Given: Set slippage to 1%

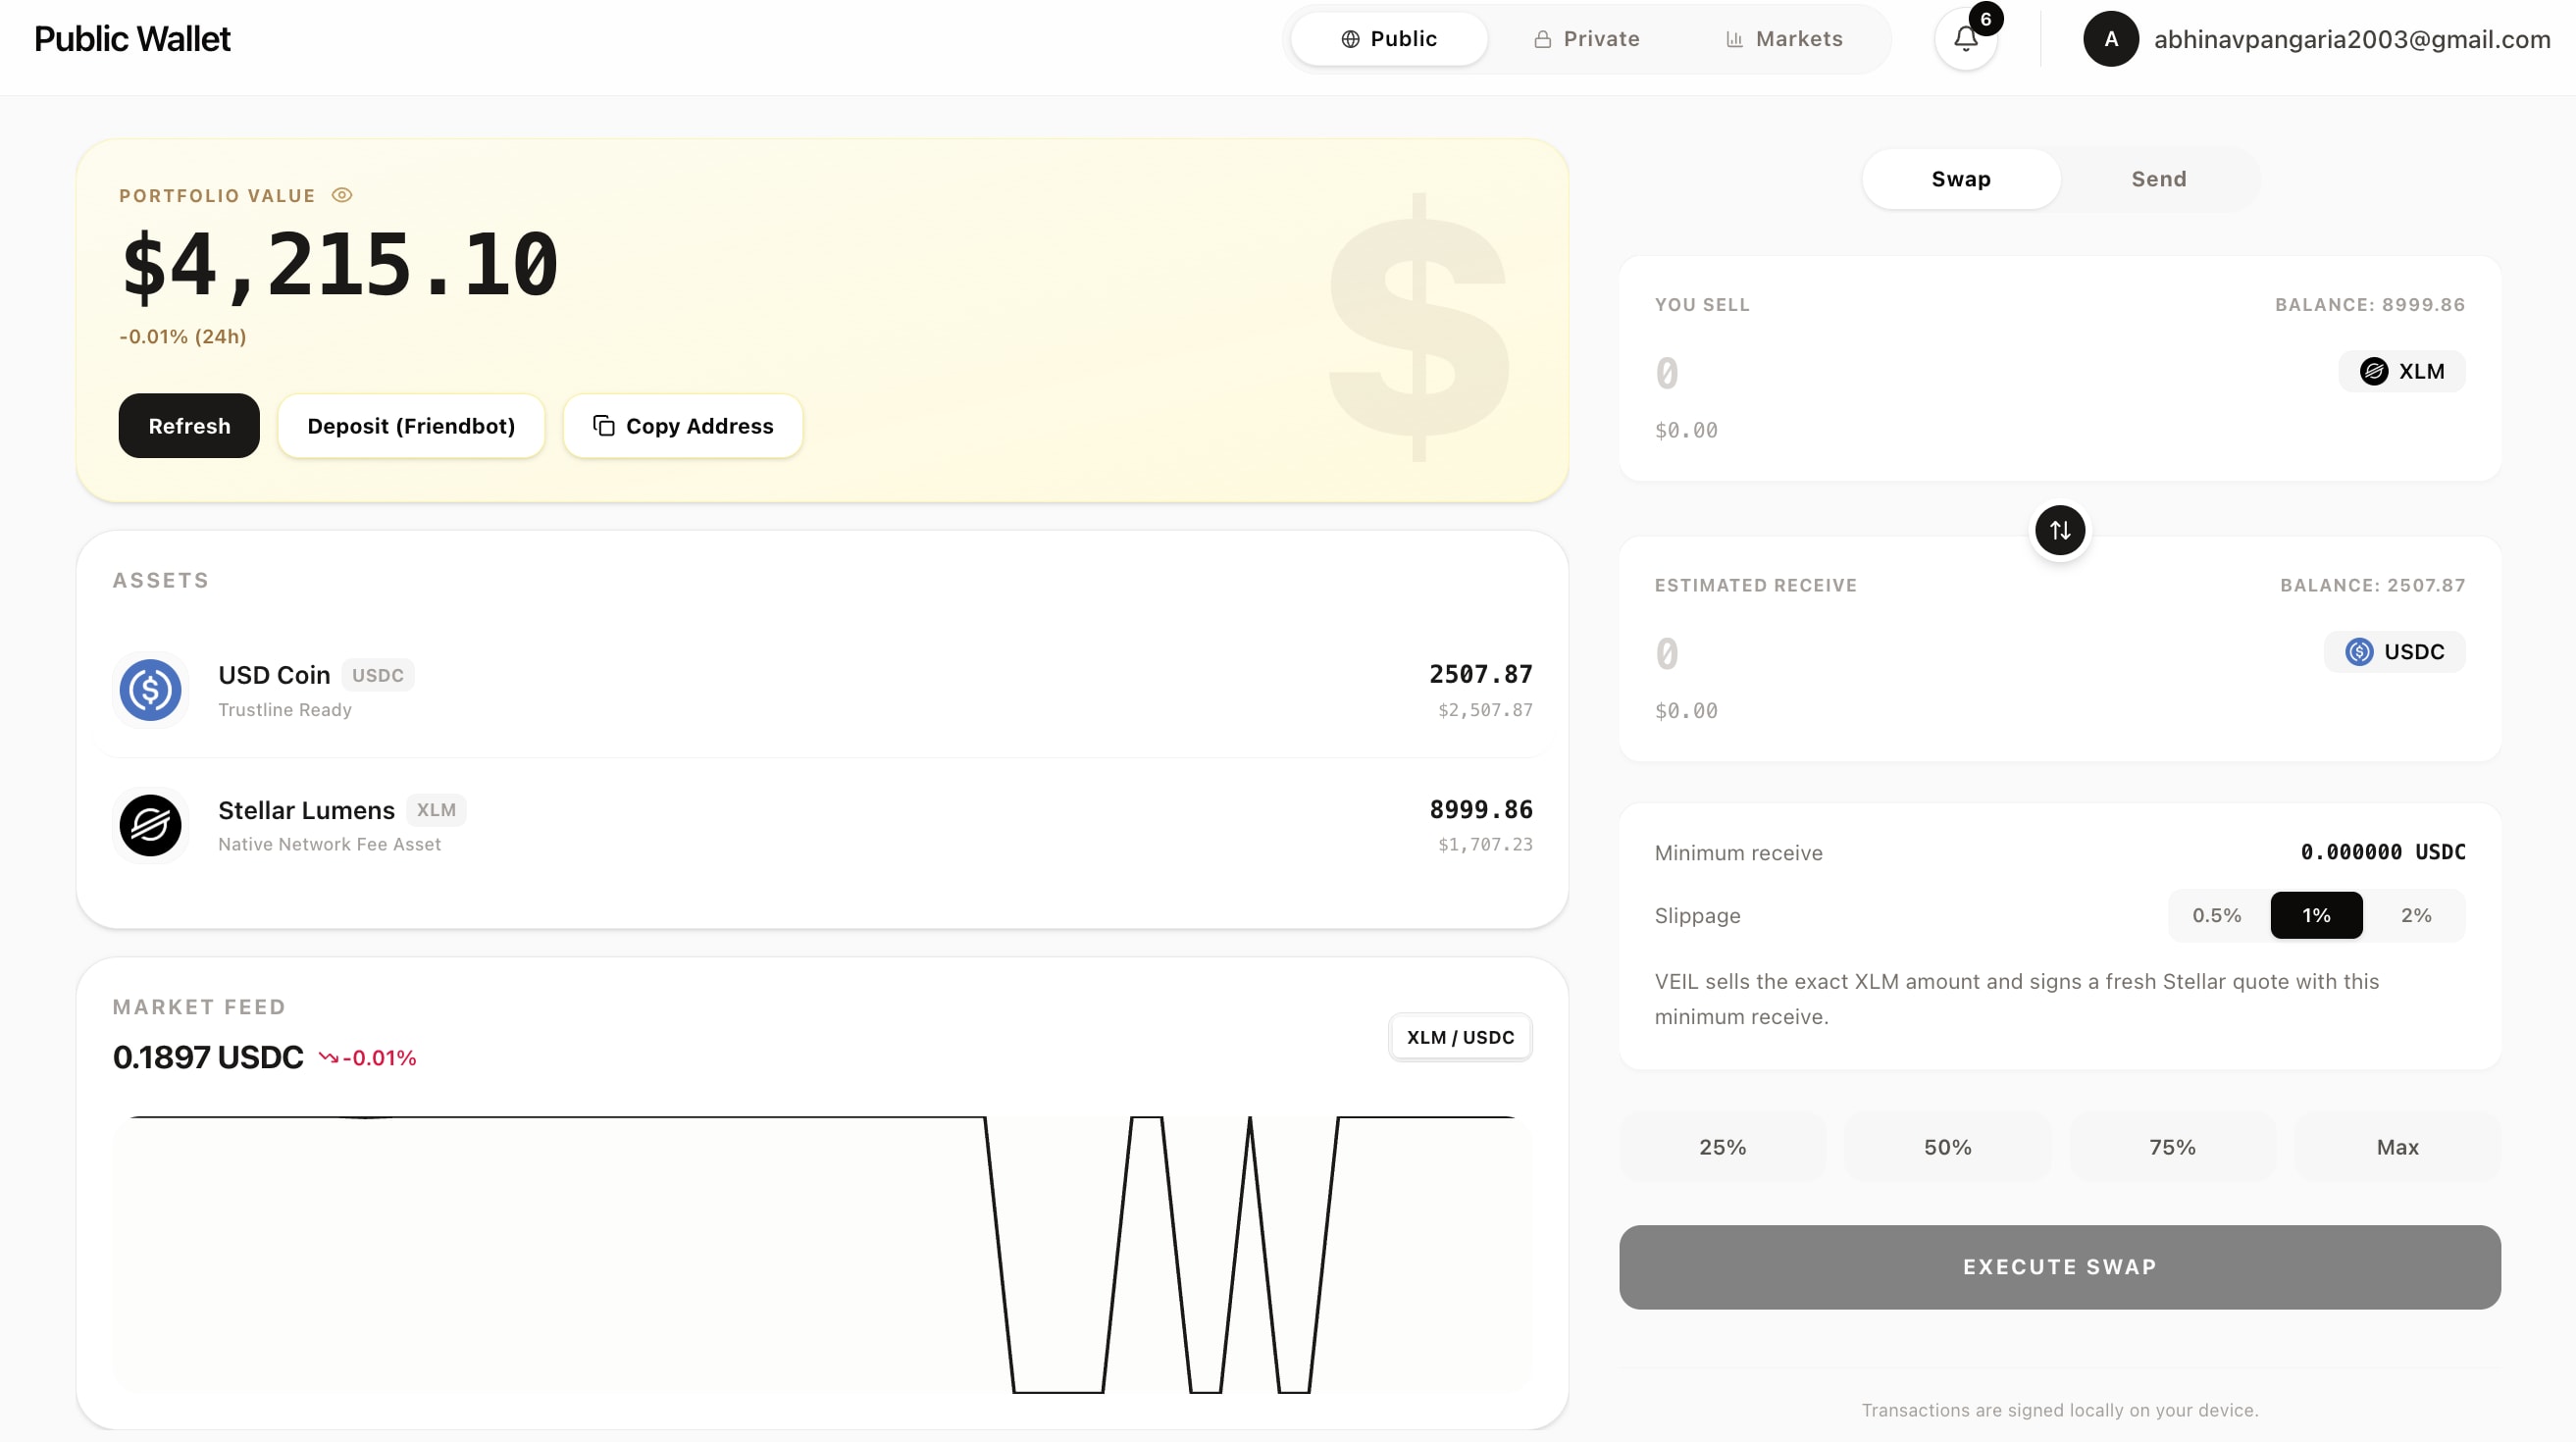Looking at the screenshot, I should [x=2316, y=915].
